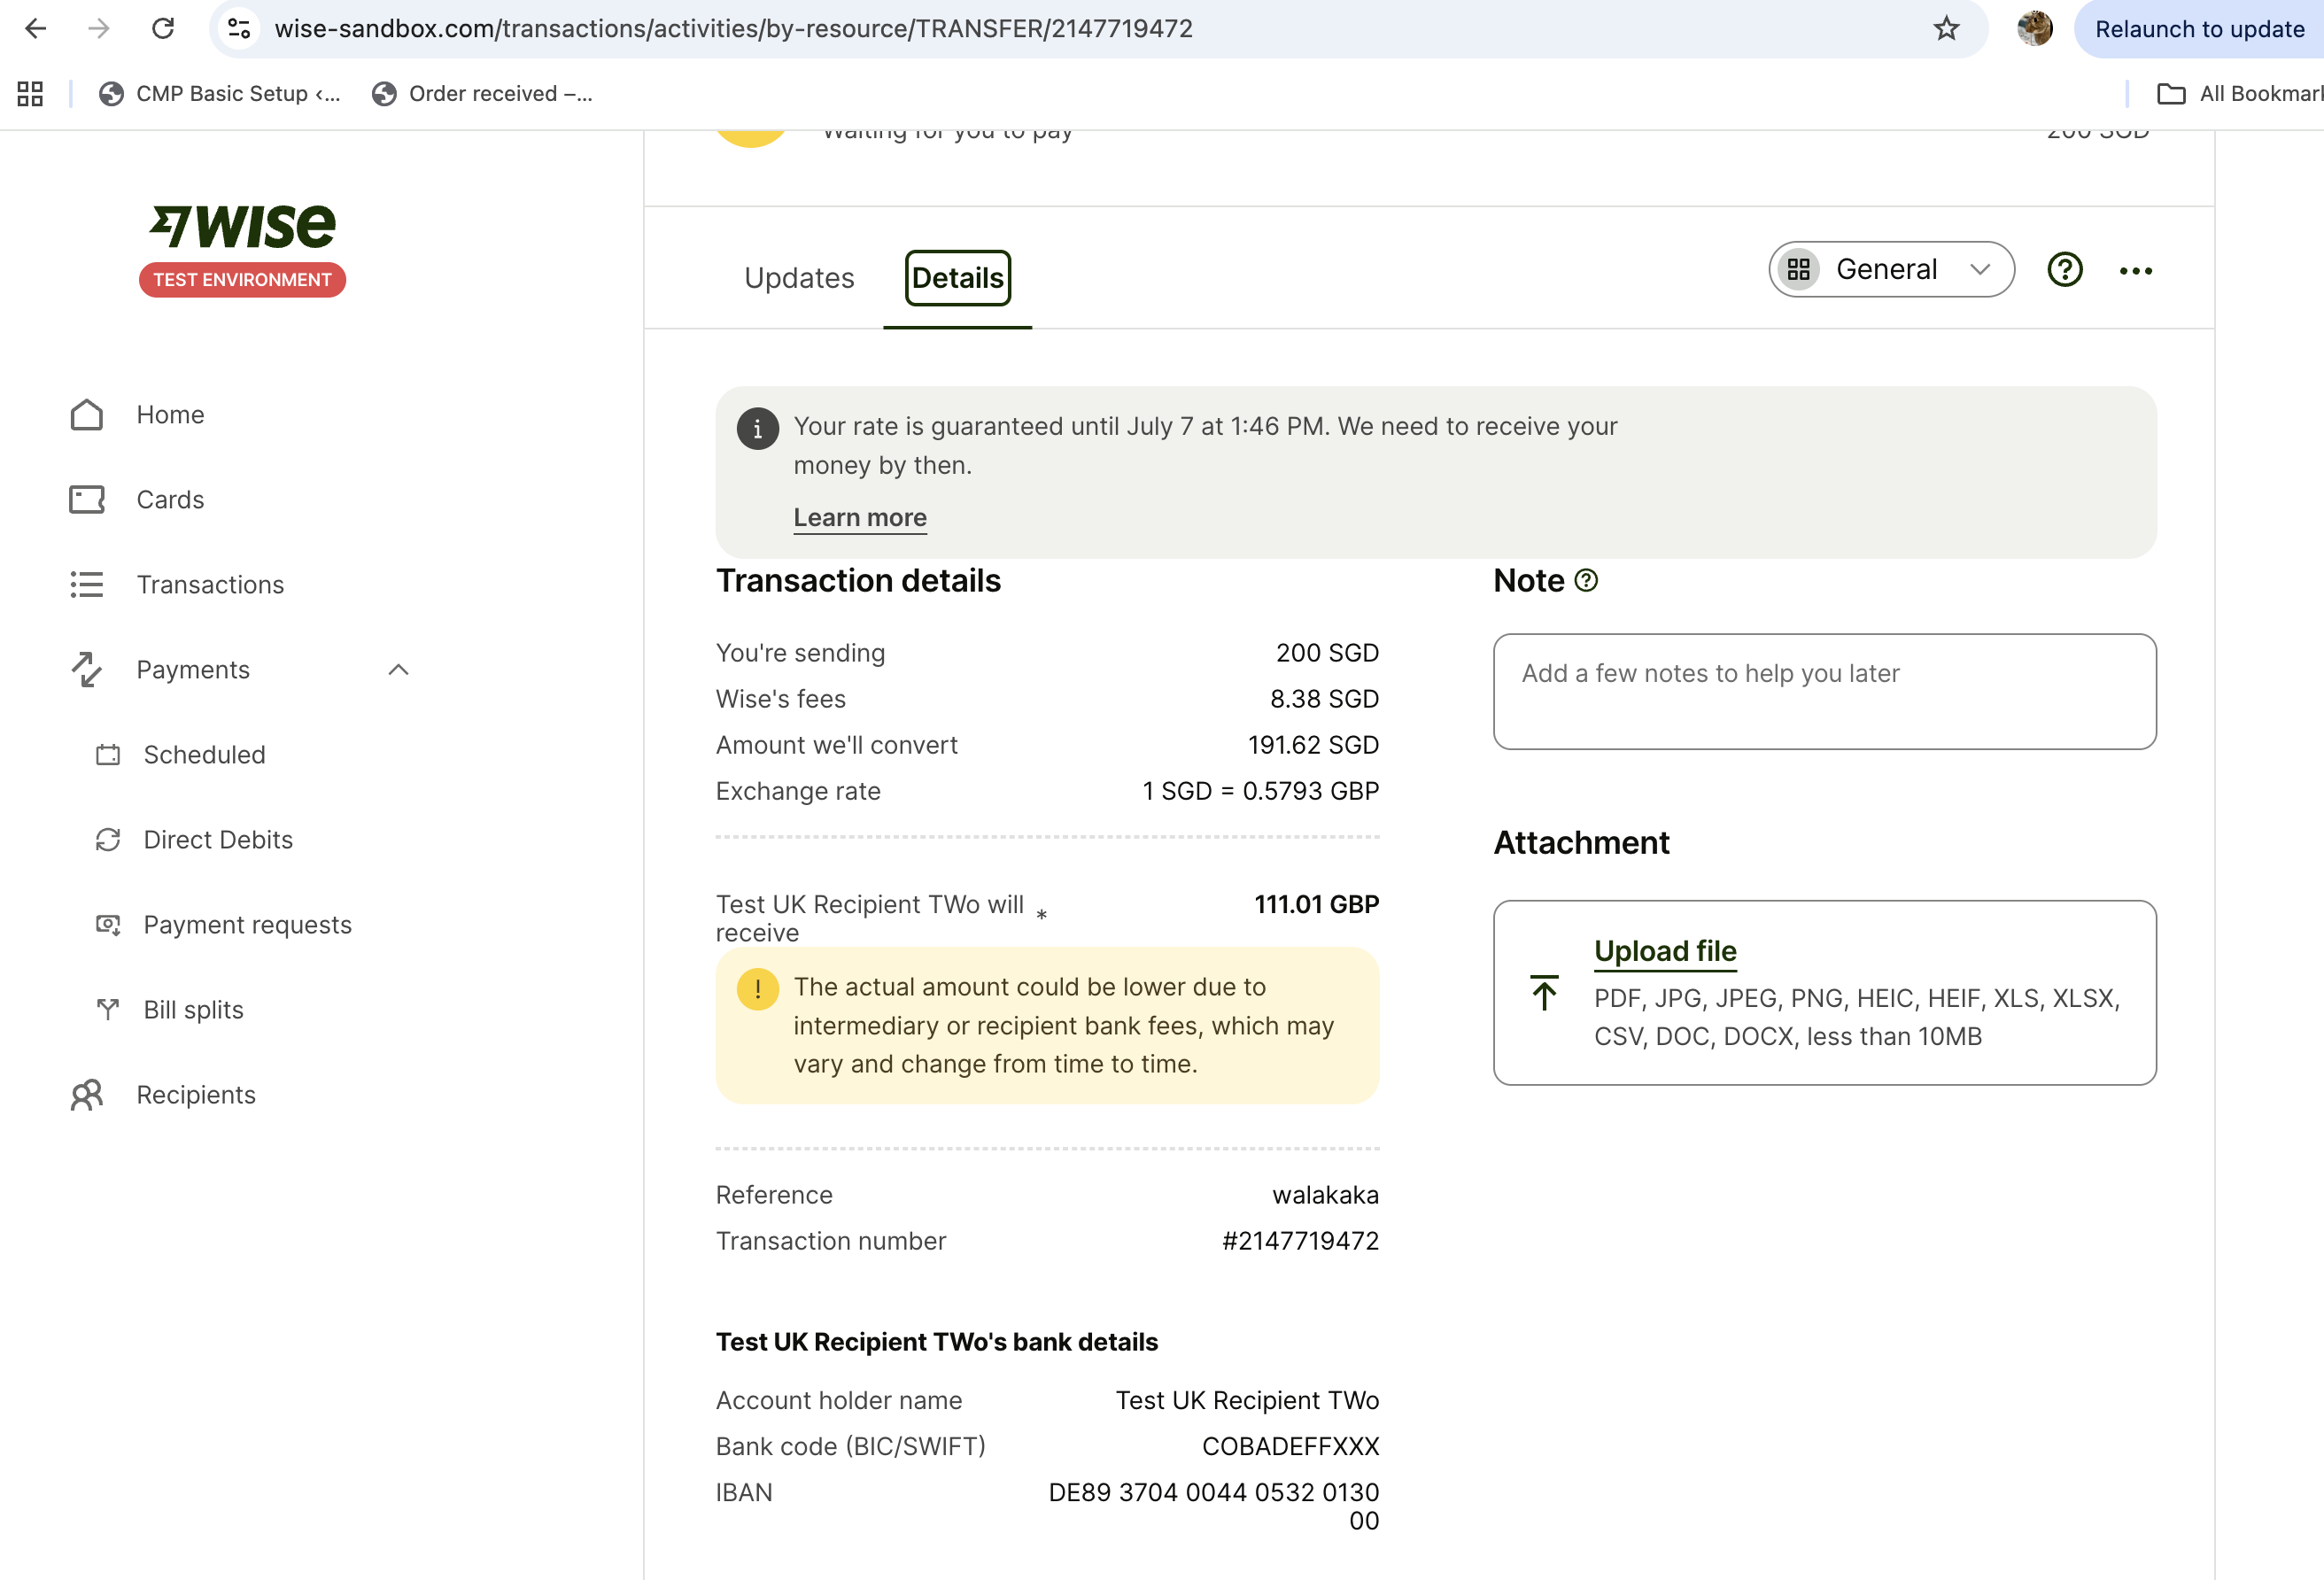Click the note text field

coord(1824,691)
